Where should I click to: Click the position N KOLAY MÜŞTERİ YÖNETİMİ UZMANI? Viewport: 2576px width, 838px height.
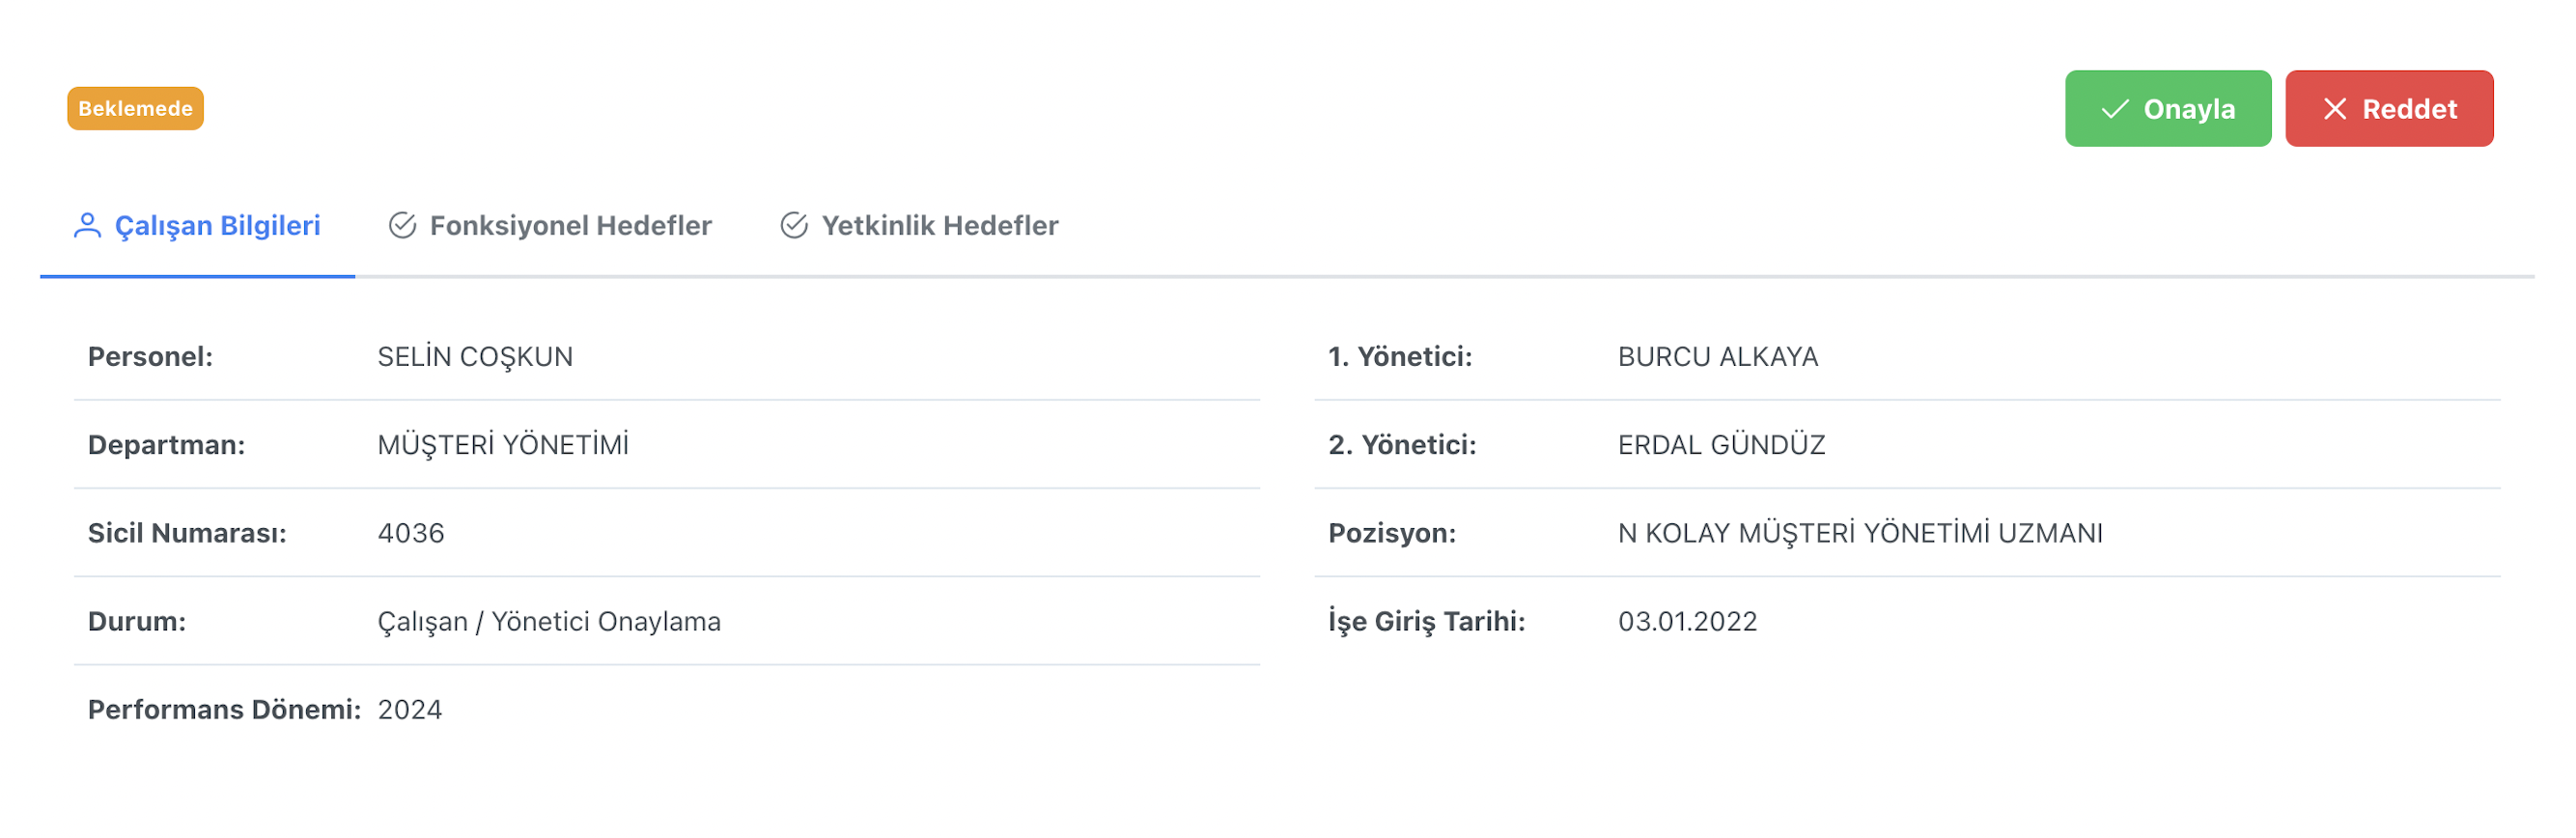[x=1860, y=534]
